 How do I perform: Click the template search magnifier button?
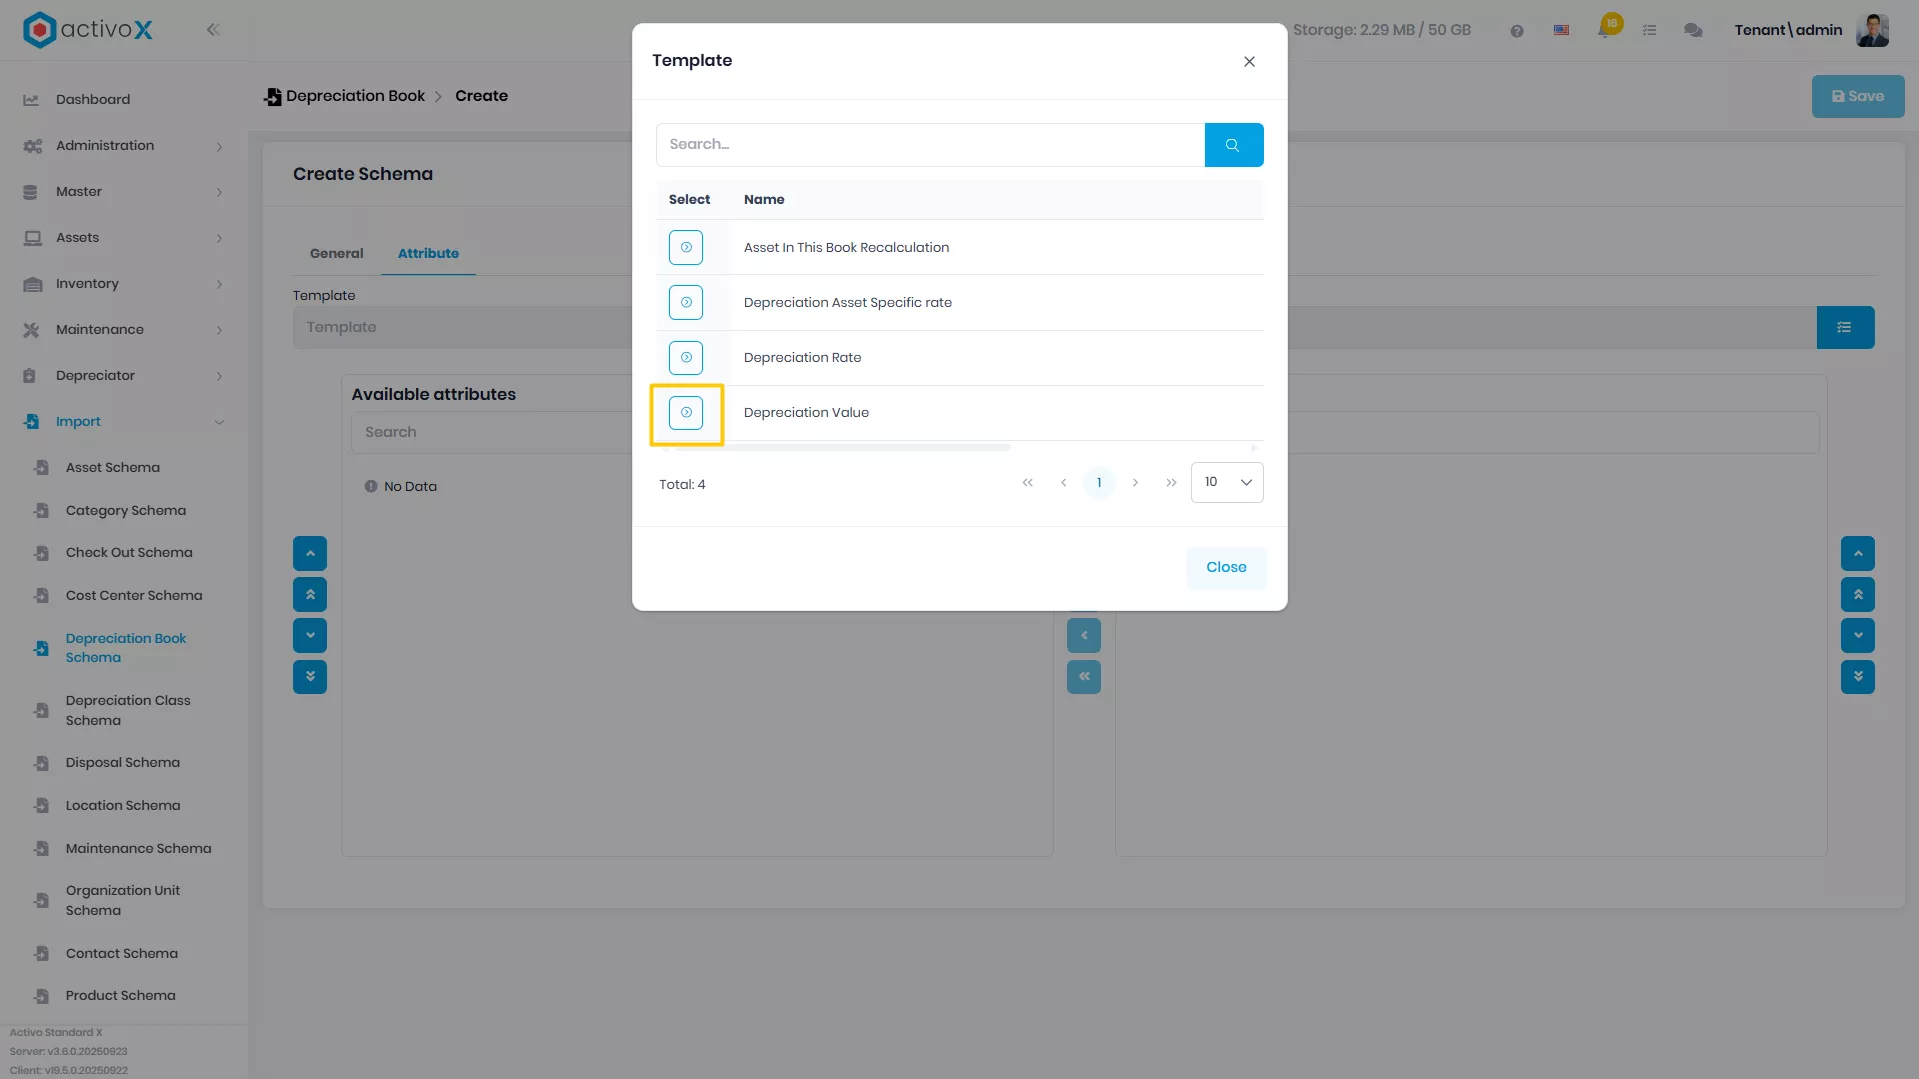tap(1233, 145)
